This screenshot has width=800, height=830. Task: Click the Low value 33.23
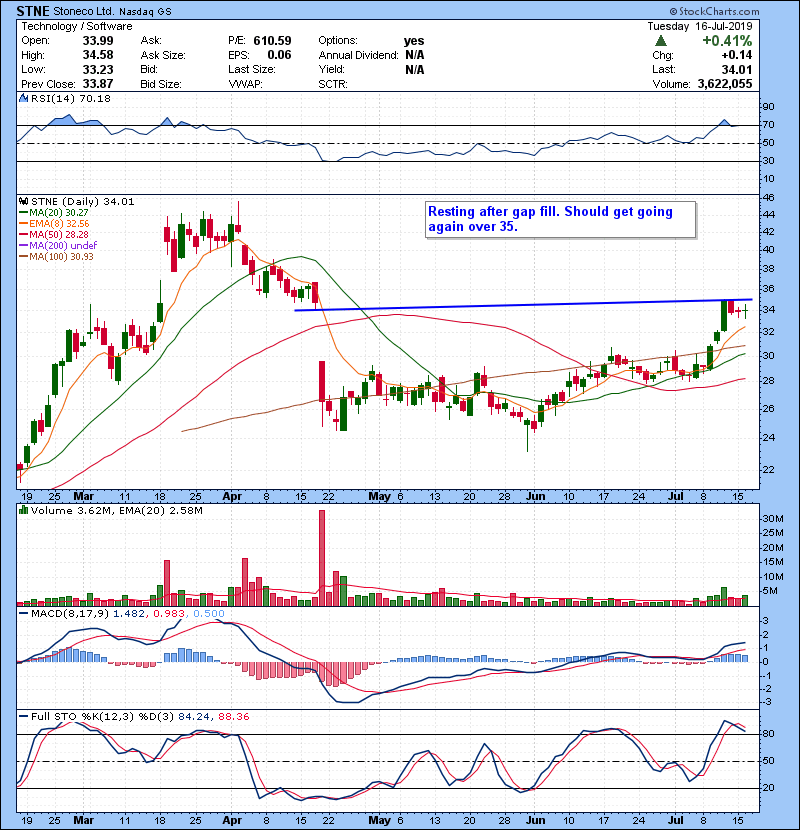click(x=98, y=69)
